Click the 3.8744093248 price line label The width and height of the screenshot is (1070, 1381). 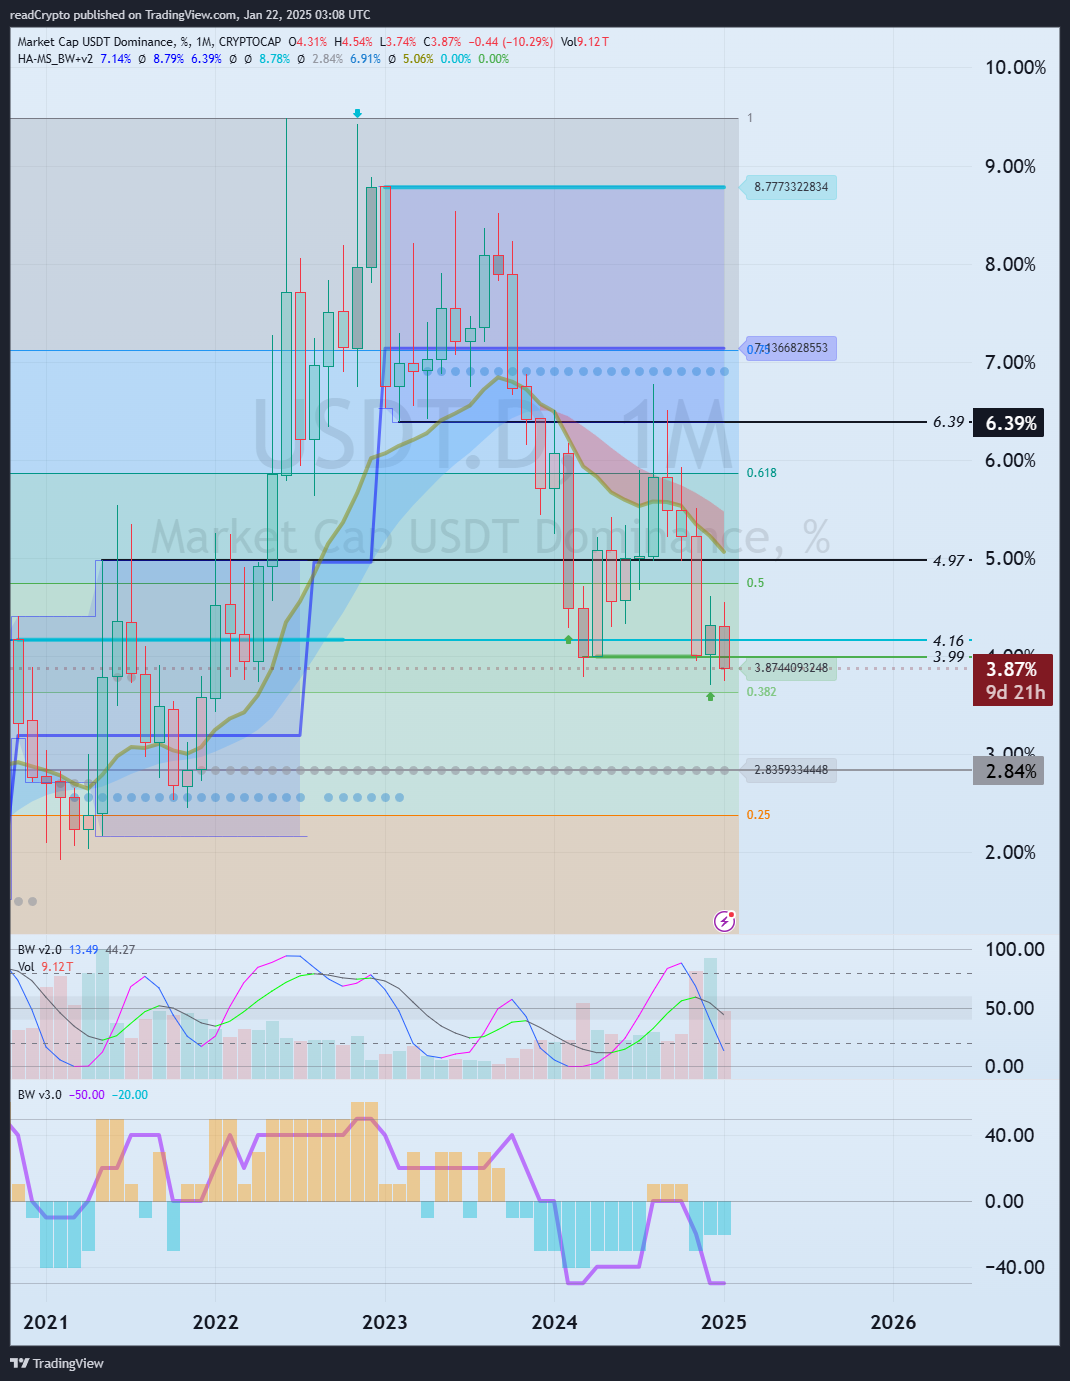(x=791, y=668)
